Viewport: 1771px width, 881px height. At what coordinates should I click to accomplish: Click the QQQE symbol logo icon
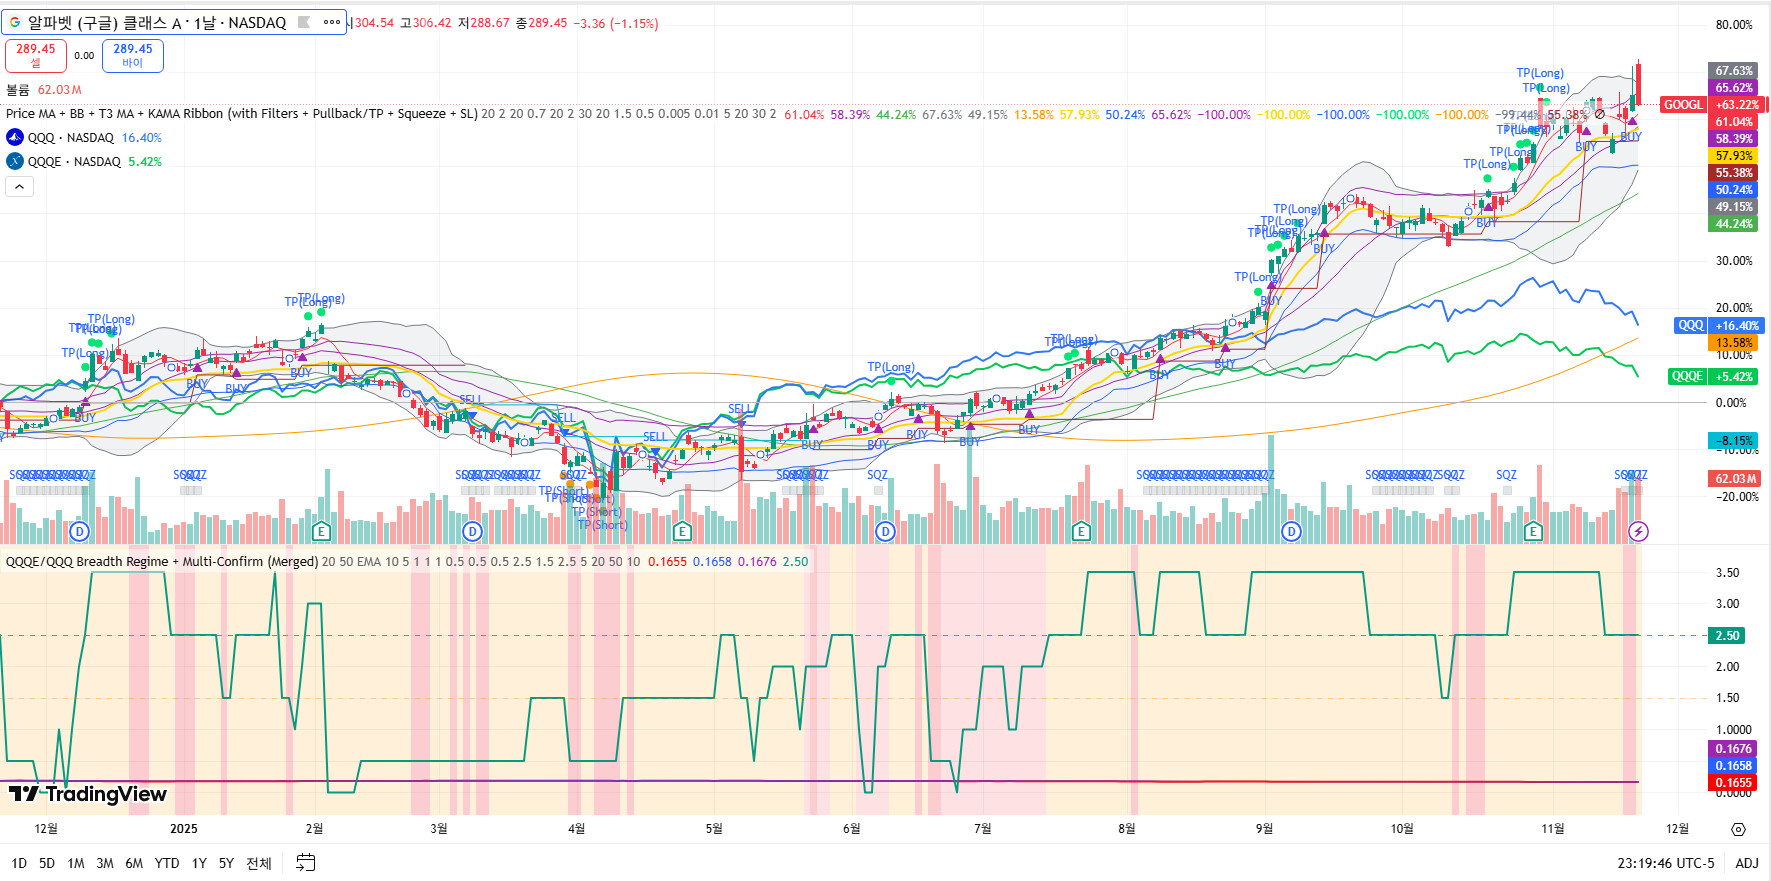click(15, 161)
